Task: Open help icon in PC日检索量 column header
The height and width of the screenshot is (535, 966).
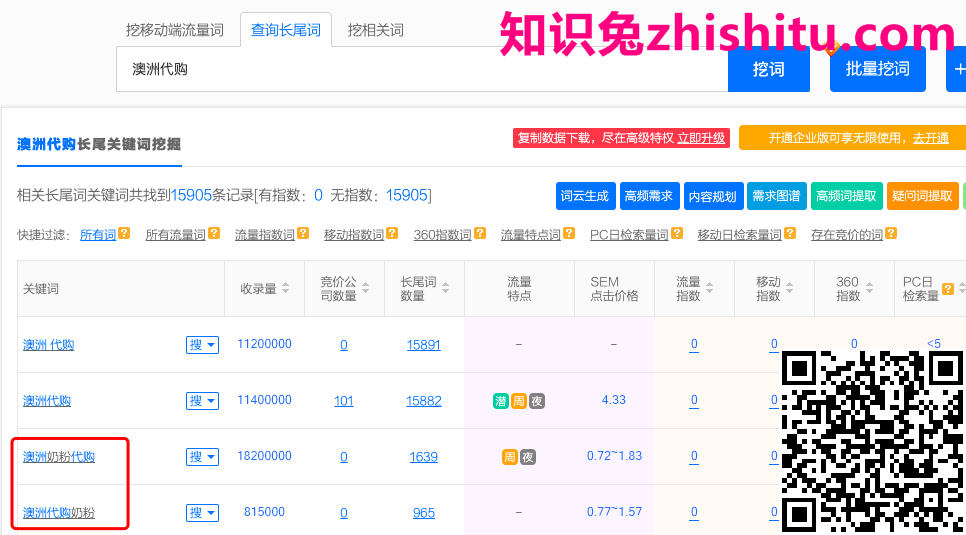Action: pyautogui.click(x=948, y=288)
